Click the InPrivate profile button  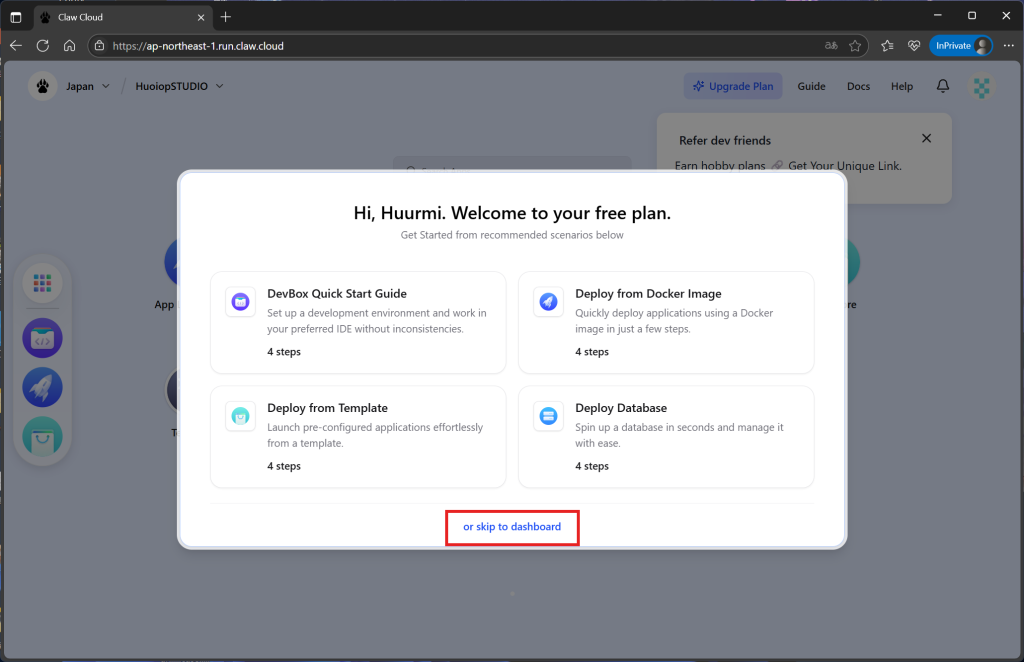coord(961,46)
